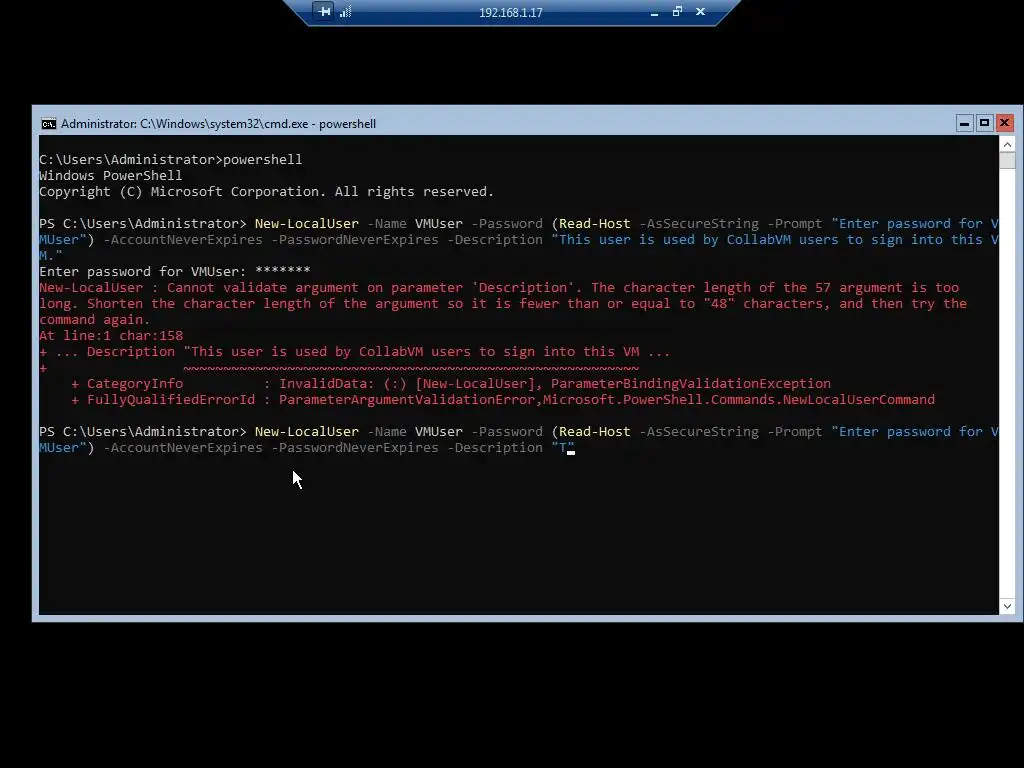Minimize the remote desktop session

(654, 12)
